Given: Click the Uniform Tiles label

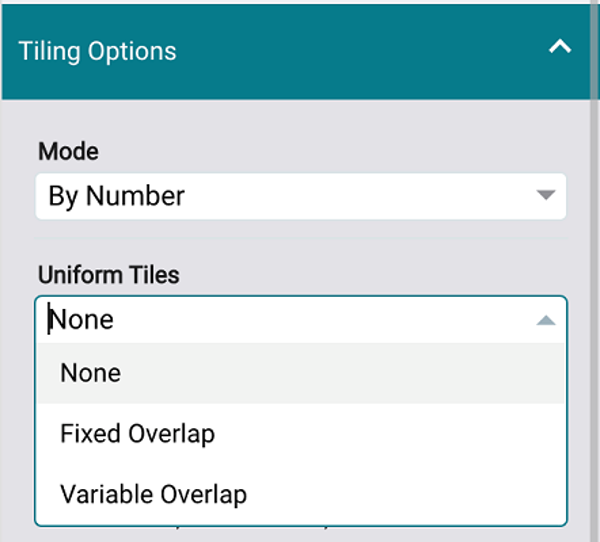Looking at the screenshot, I should pos(108,275).
